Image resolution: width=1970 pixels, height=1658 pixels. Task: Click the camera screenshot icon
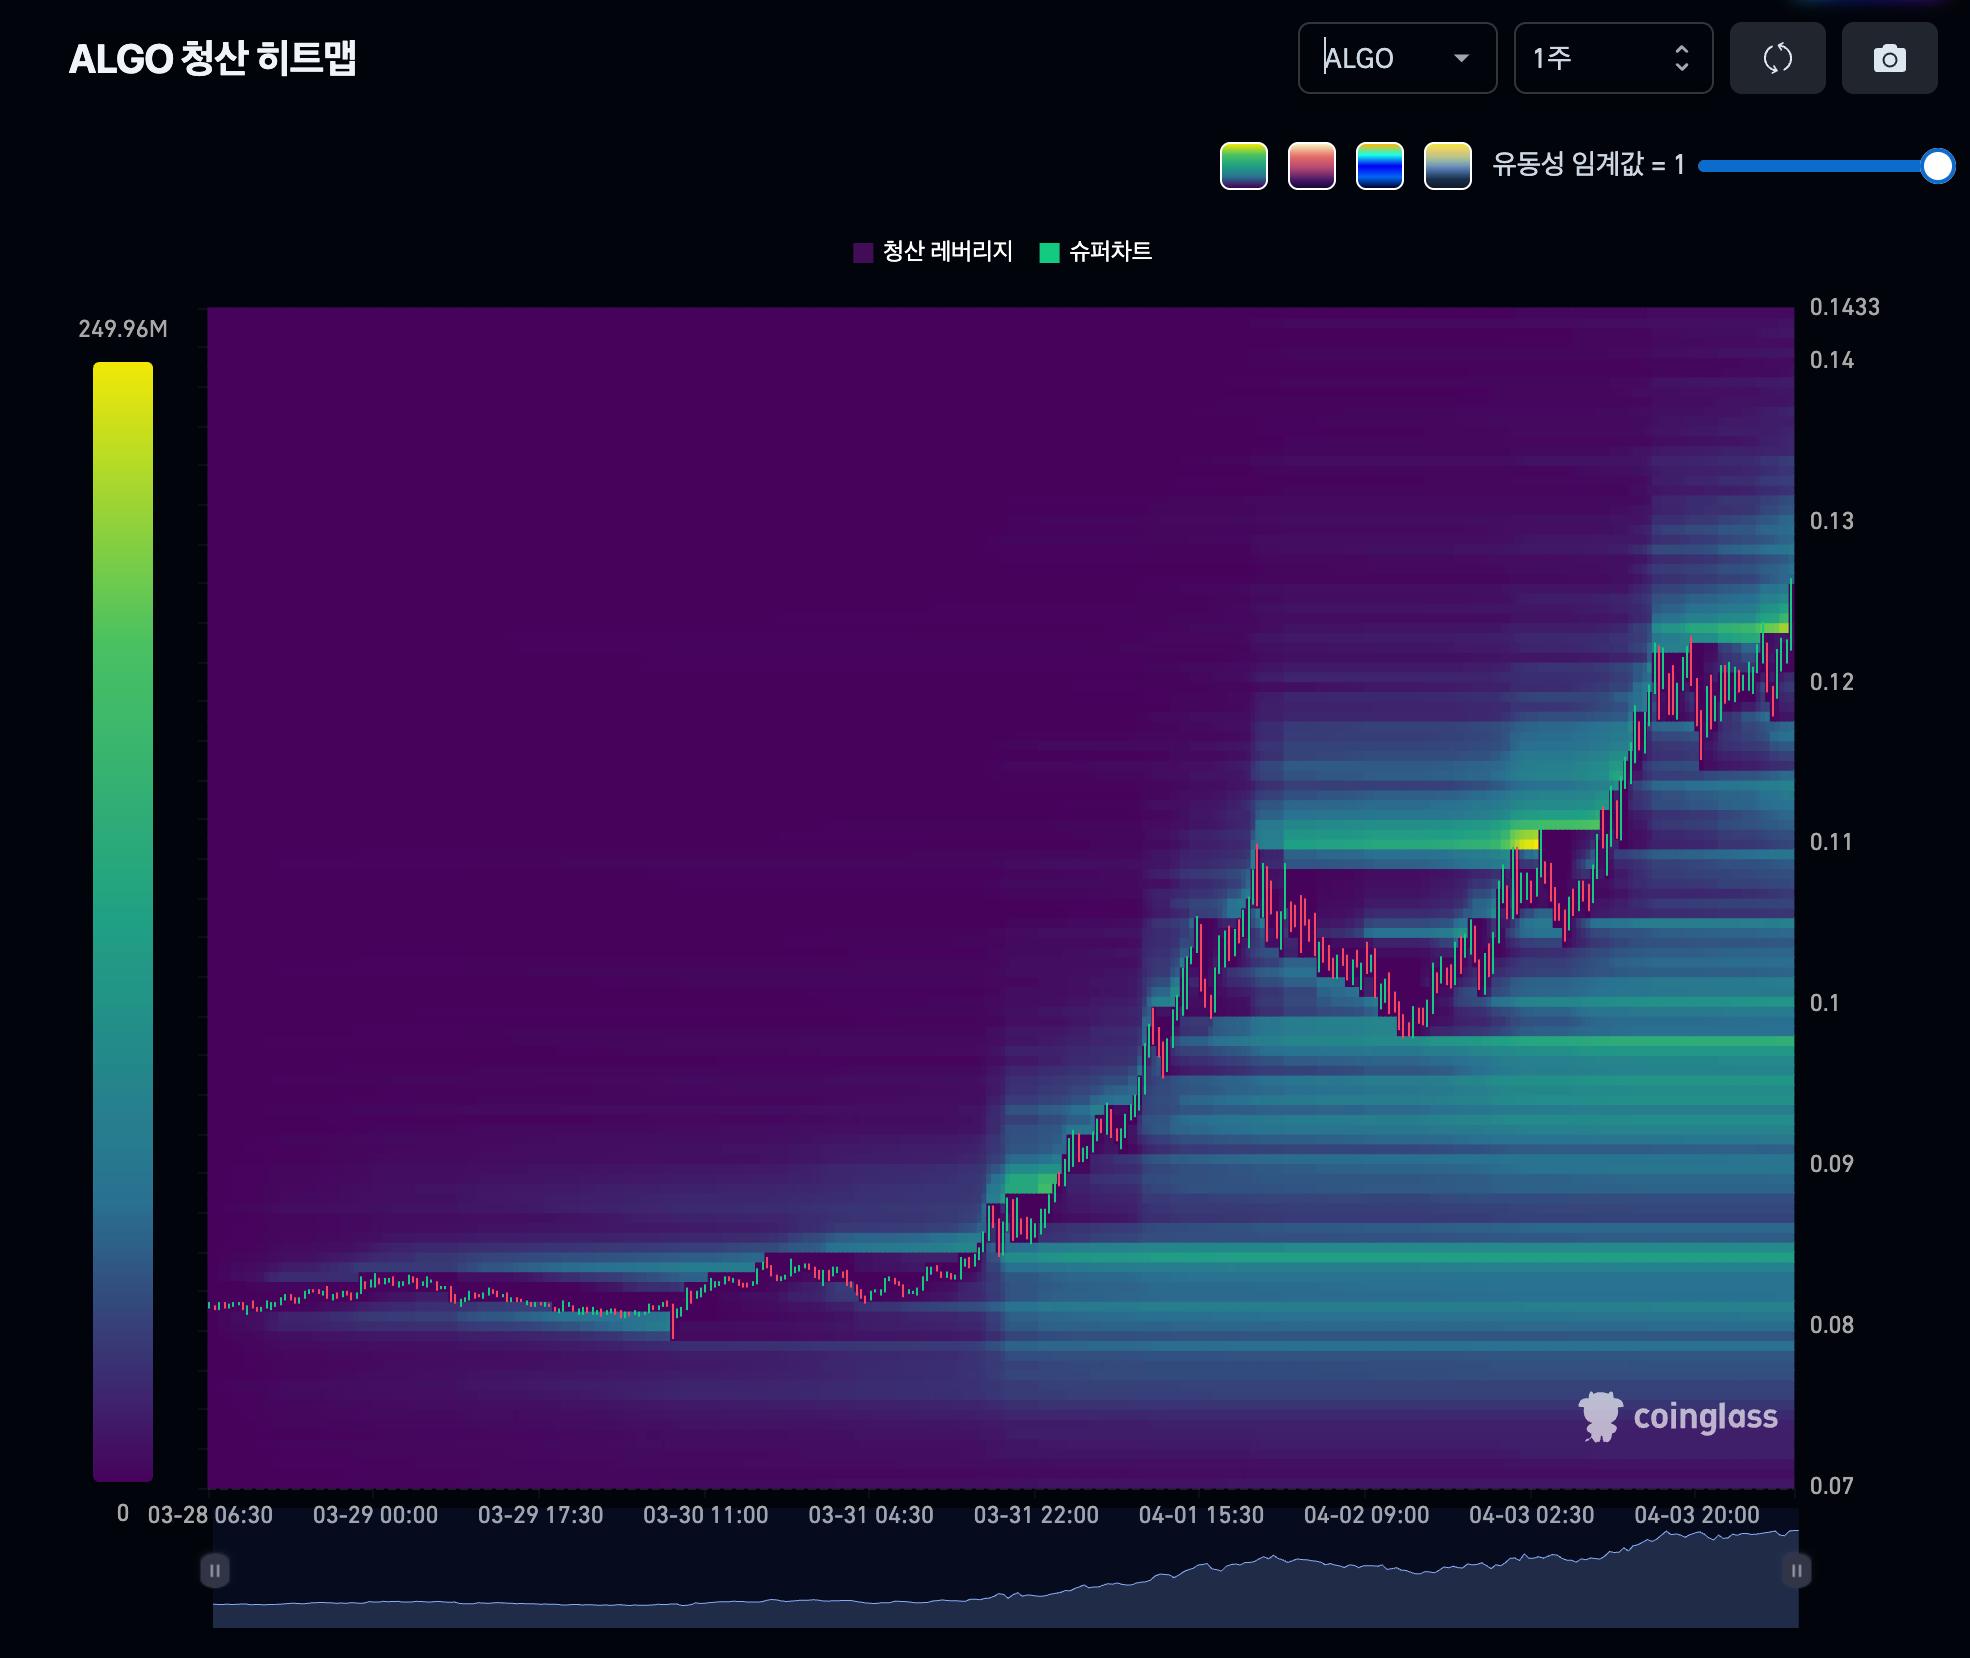(1889, 59)
